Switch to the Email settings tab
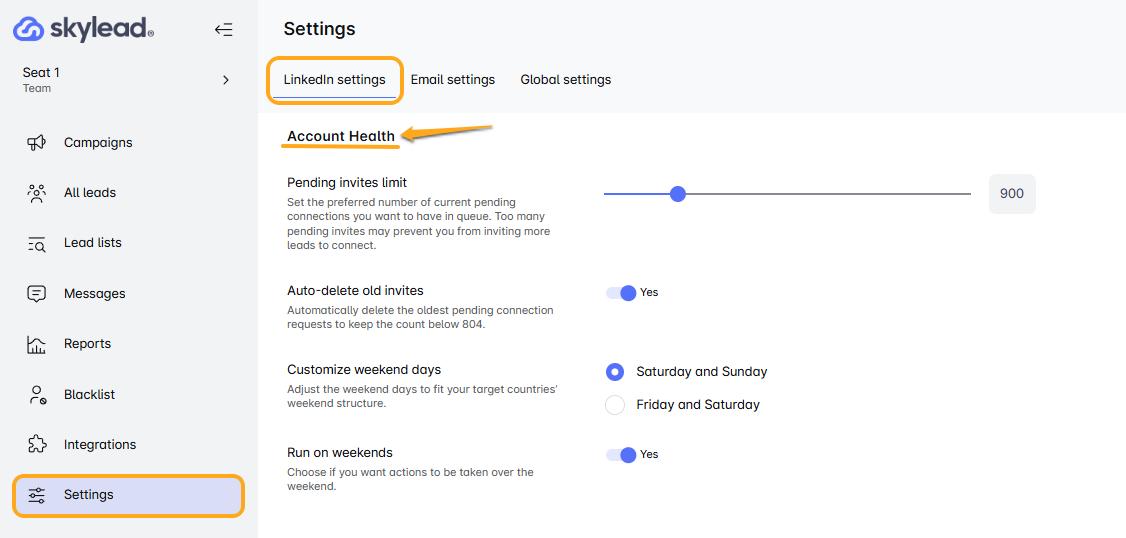Screen dimensions: 1126x538 pyautogui.click(x=453, y=80)
